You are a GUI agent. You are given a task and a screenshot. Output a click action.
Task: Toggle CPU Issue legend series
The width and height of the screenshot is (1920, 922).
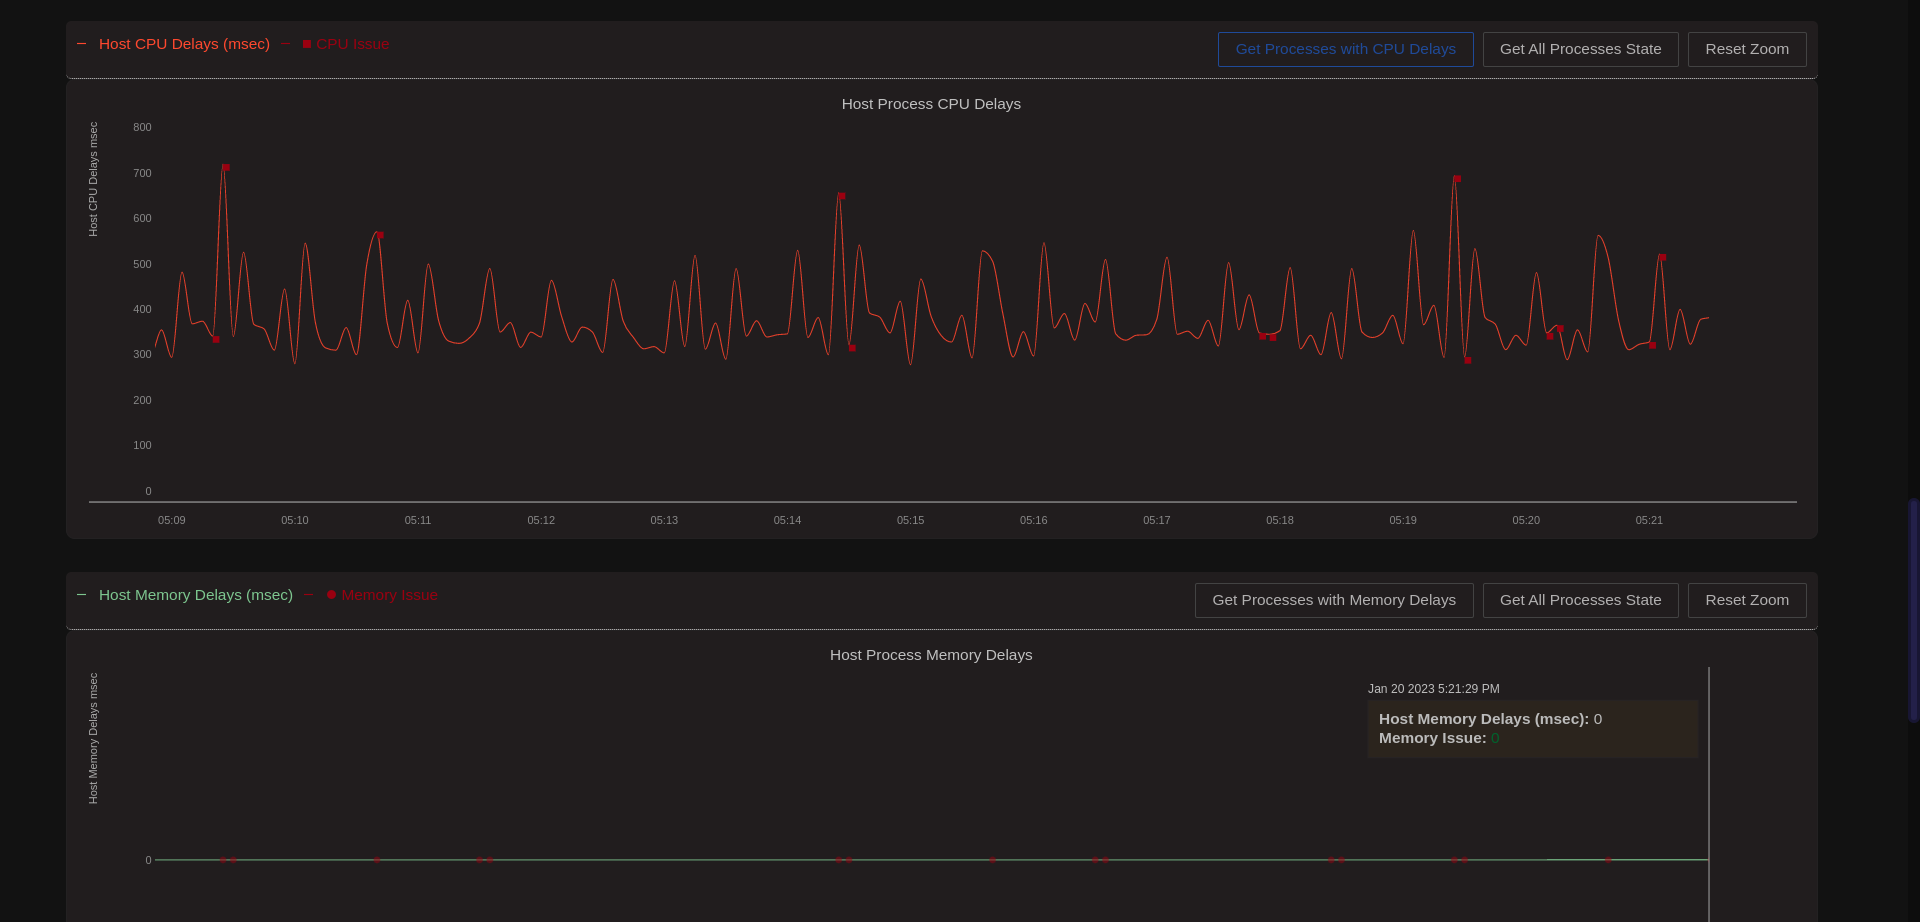tap(352, 44)
